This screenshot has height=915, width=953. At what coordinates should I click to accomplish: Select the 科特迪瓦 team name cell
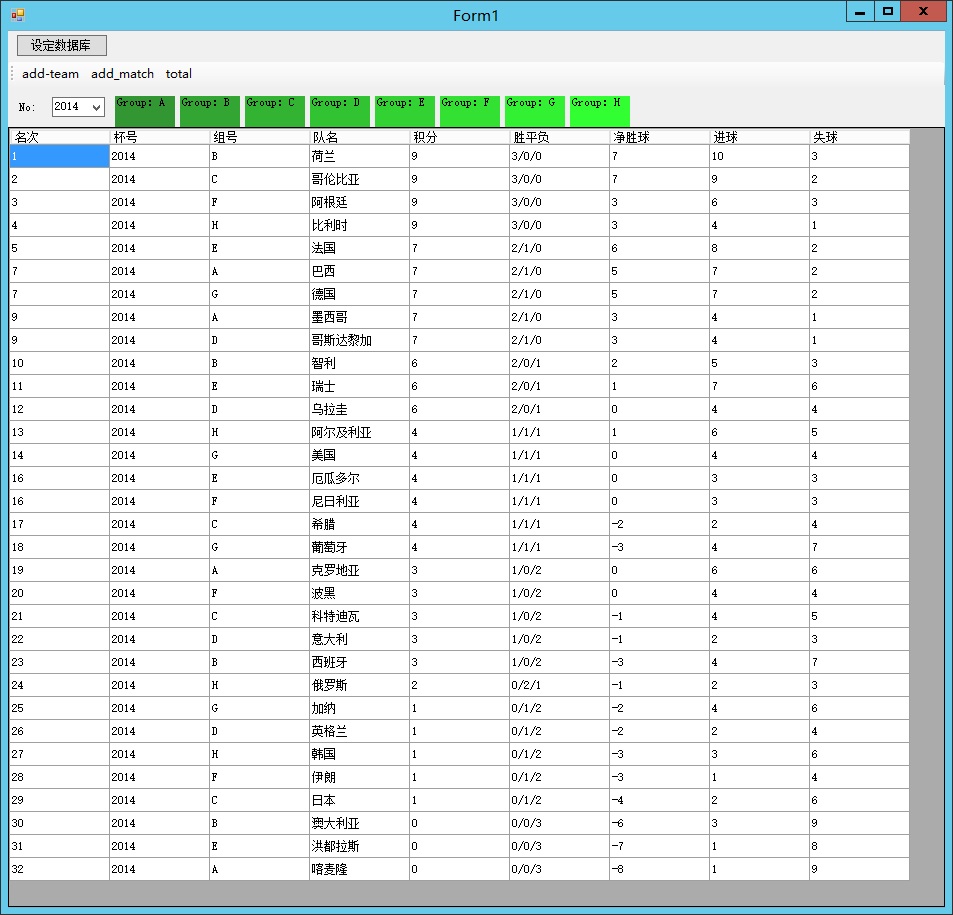(x=359, y=616)
